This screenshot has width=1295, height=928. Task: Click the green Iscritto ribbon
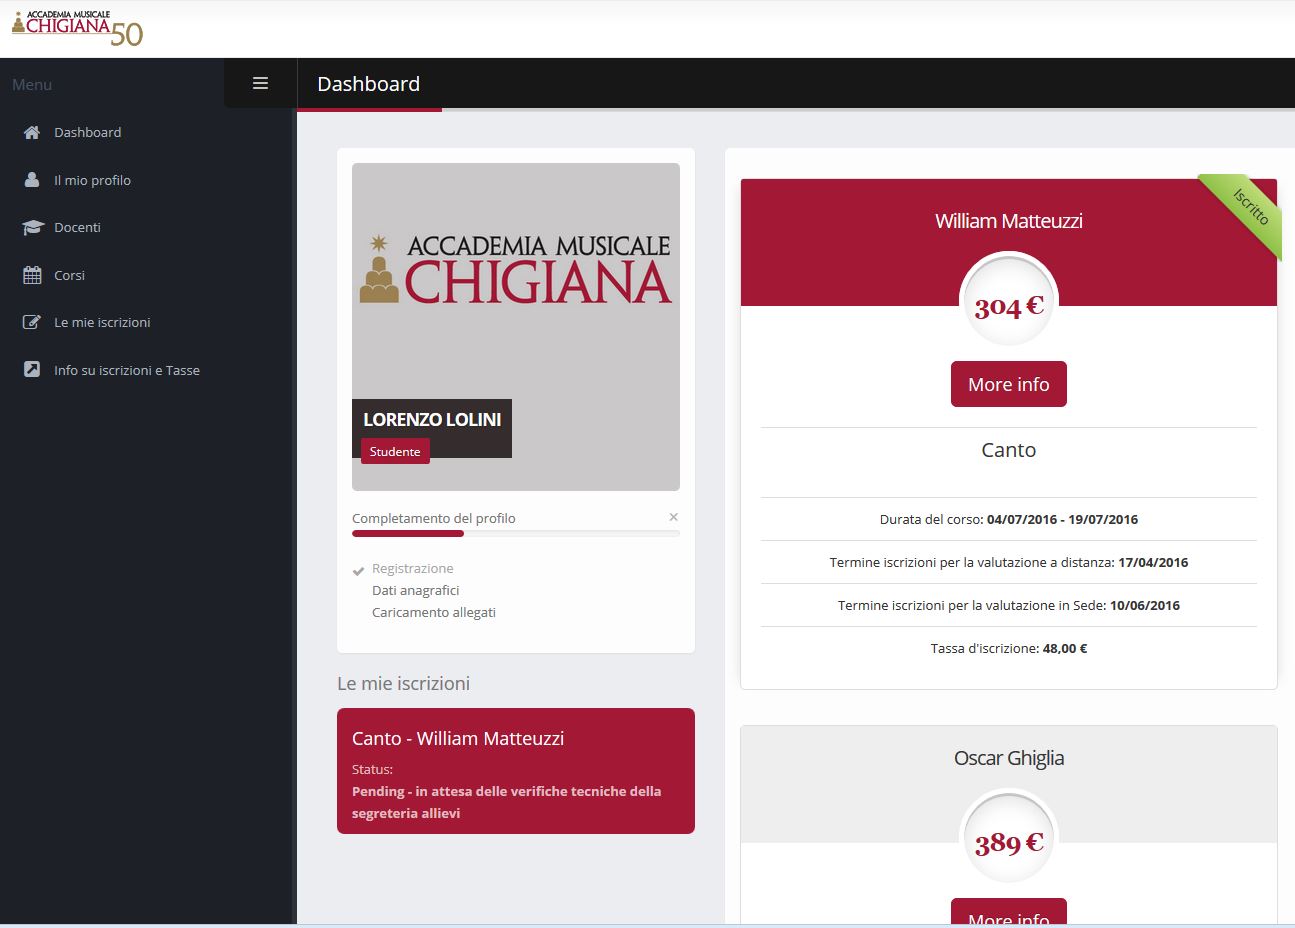point(1245,211)
